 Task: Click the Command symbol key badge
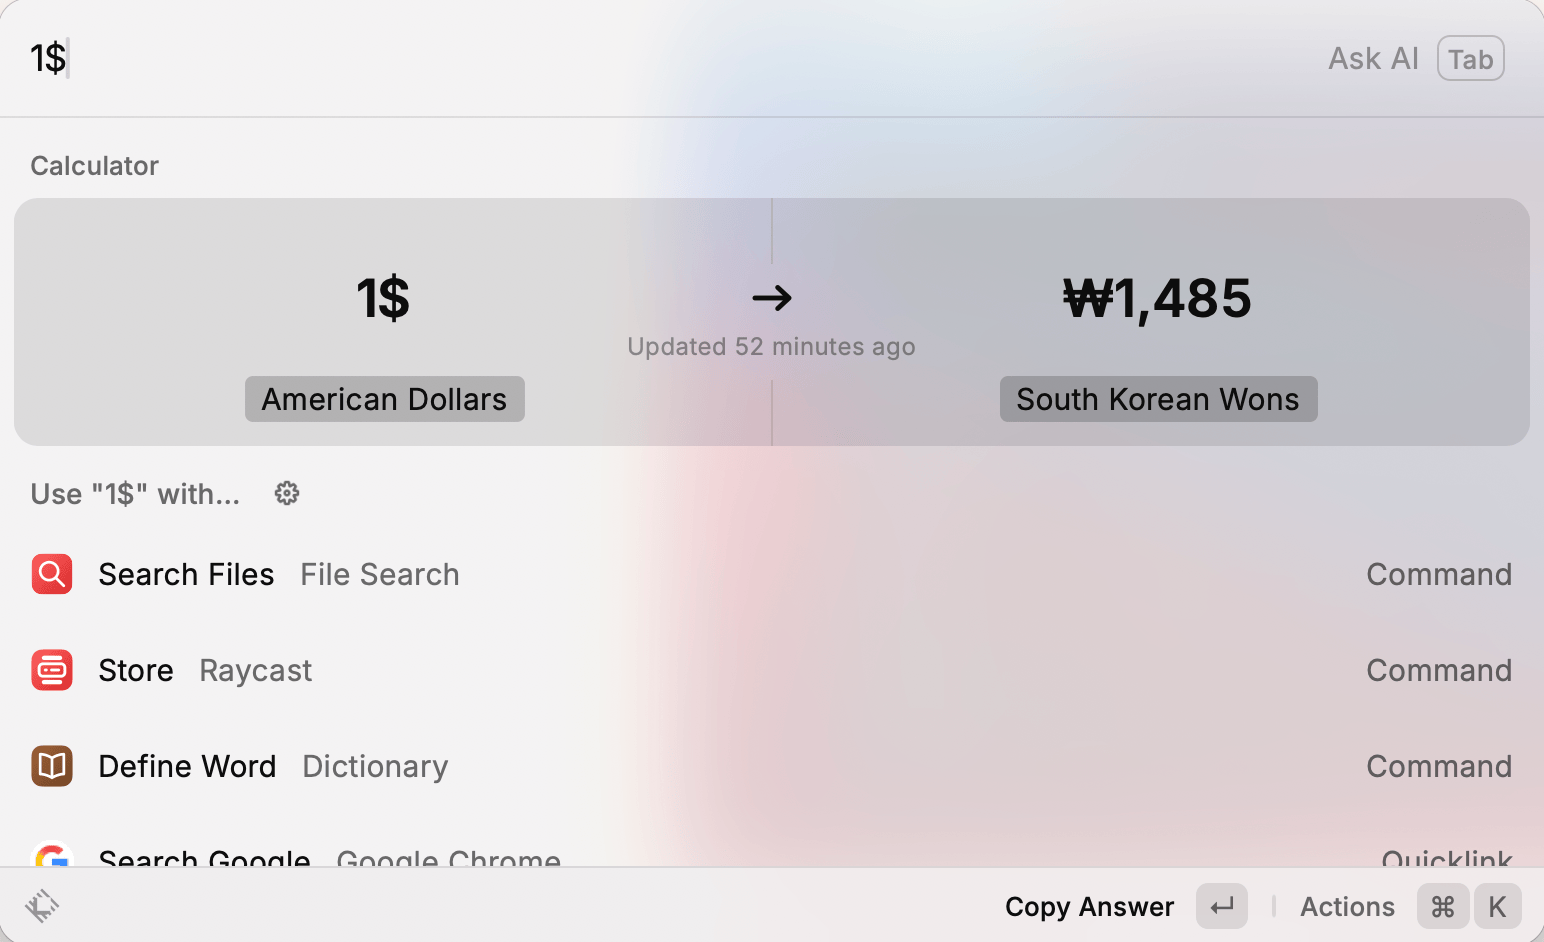(1442, 906)
